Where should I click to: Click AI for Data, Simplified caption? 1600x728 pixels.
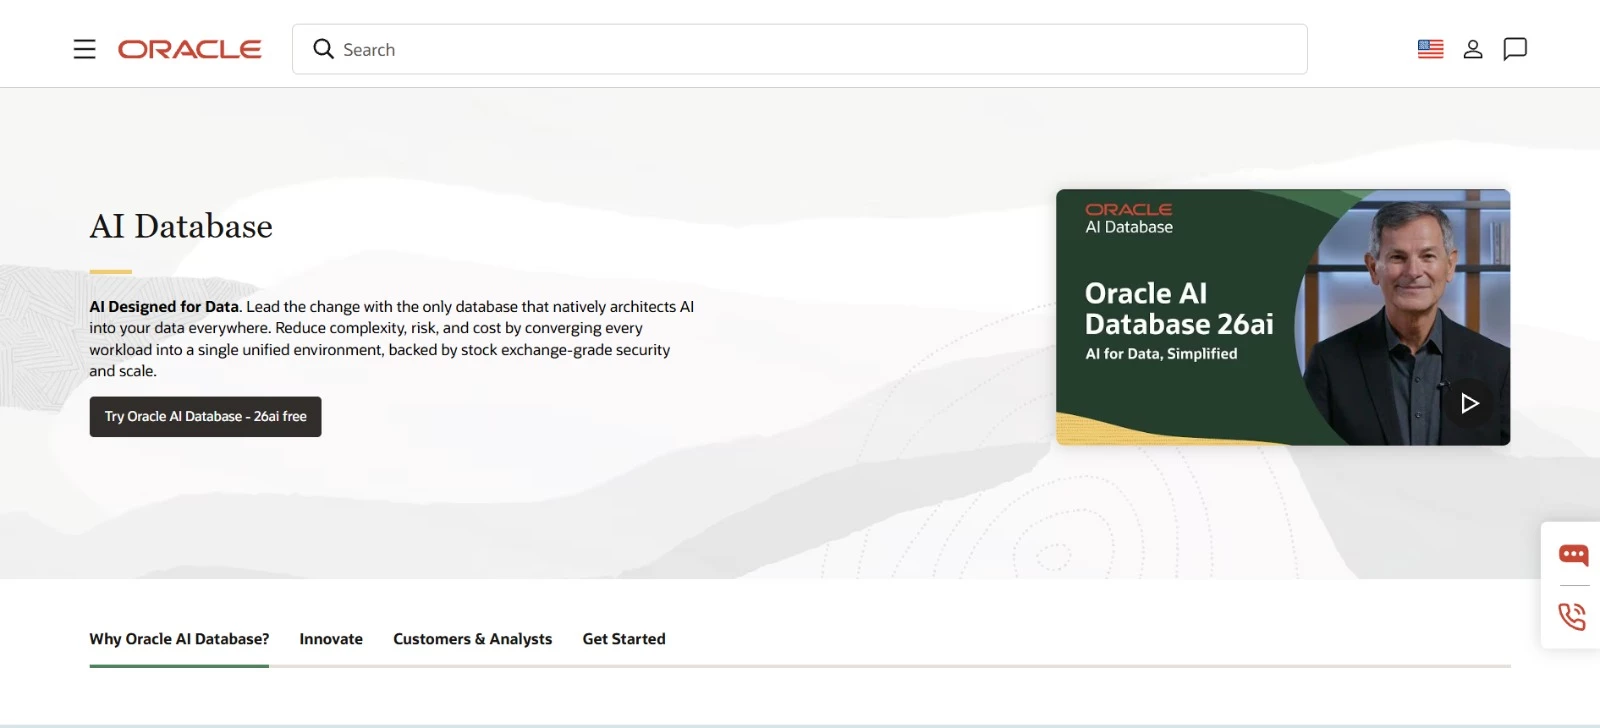pyautogui.click(x=1161, y=354)
